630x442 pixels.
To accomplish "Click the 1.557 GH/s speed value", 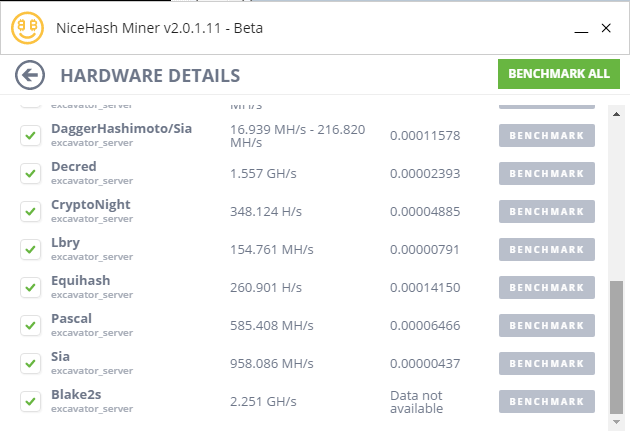I will point(263,174).
